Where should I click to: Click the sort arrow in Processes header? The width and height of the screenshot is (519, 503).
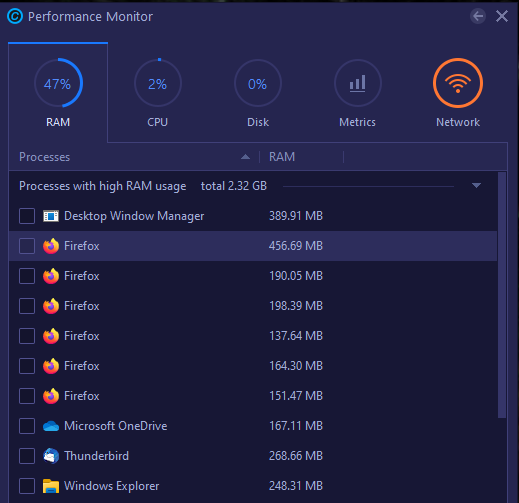tap(245, 157)
